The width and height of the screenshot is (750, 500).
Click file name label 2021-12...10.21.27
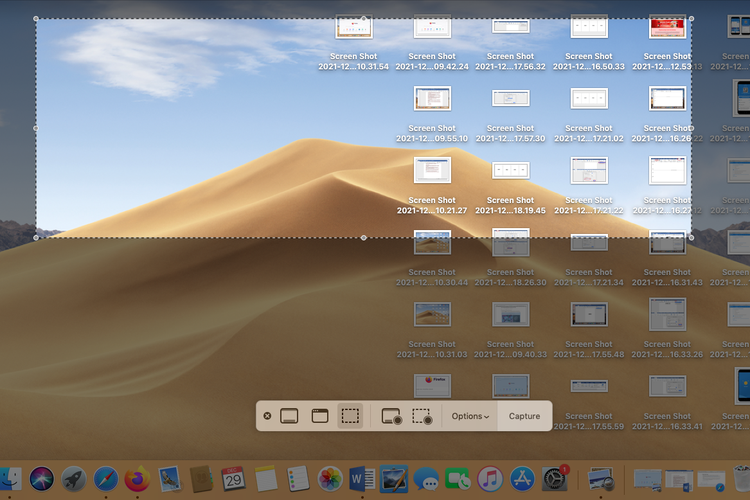pyautogui.click(x=432, y=211)
